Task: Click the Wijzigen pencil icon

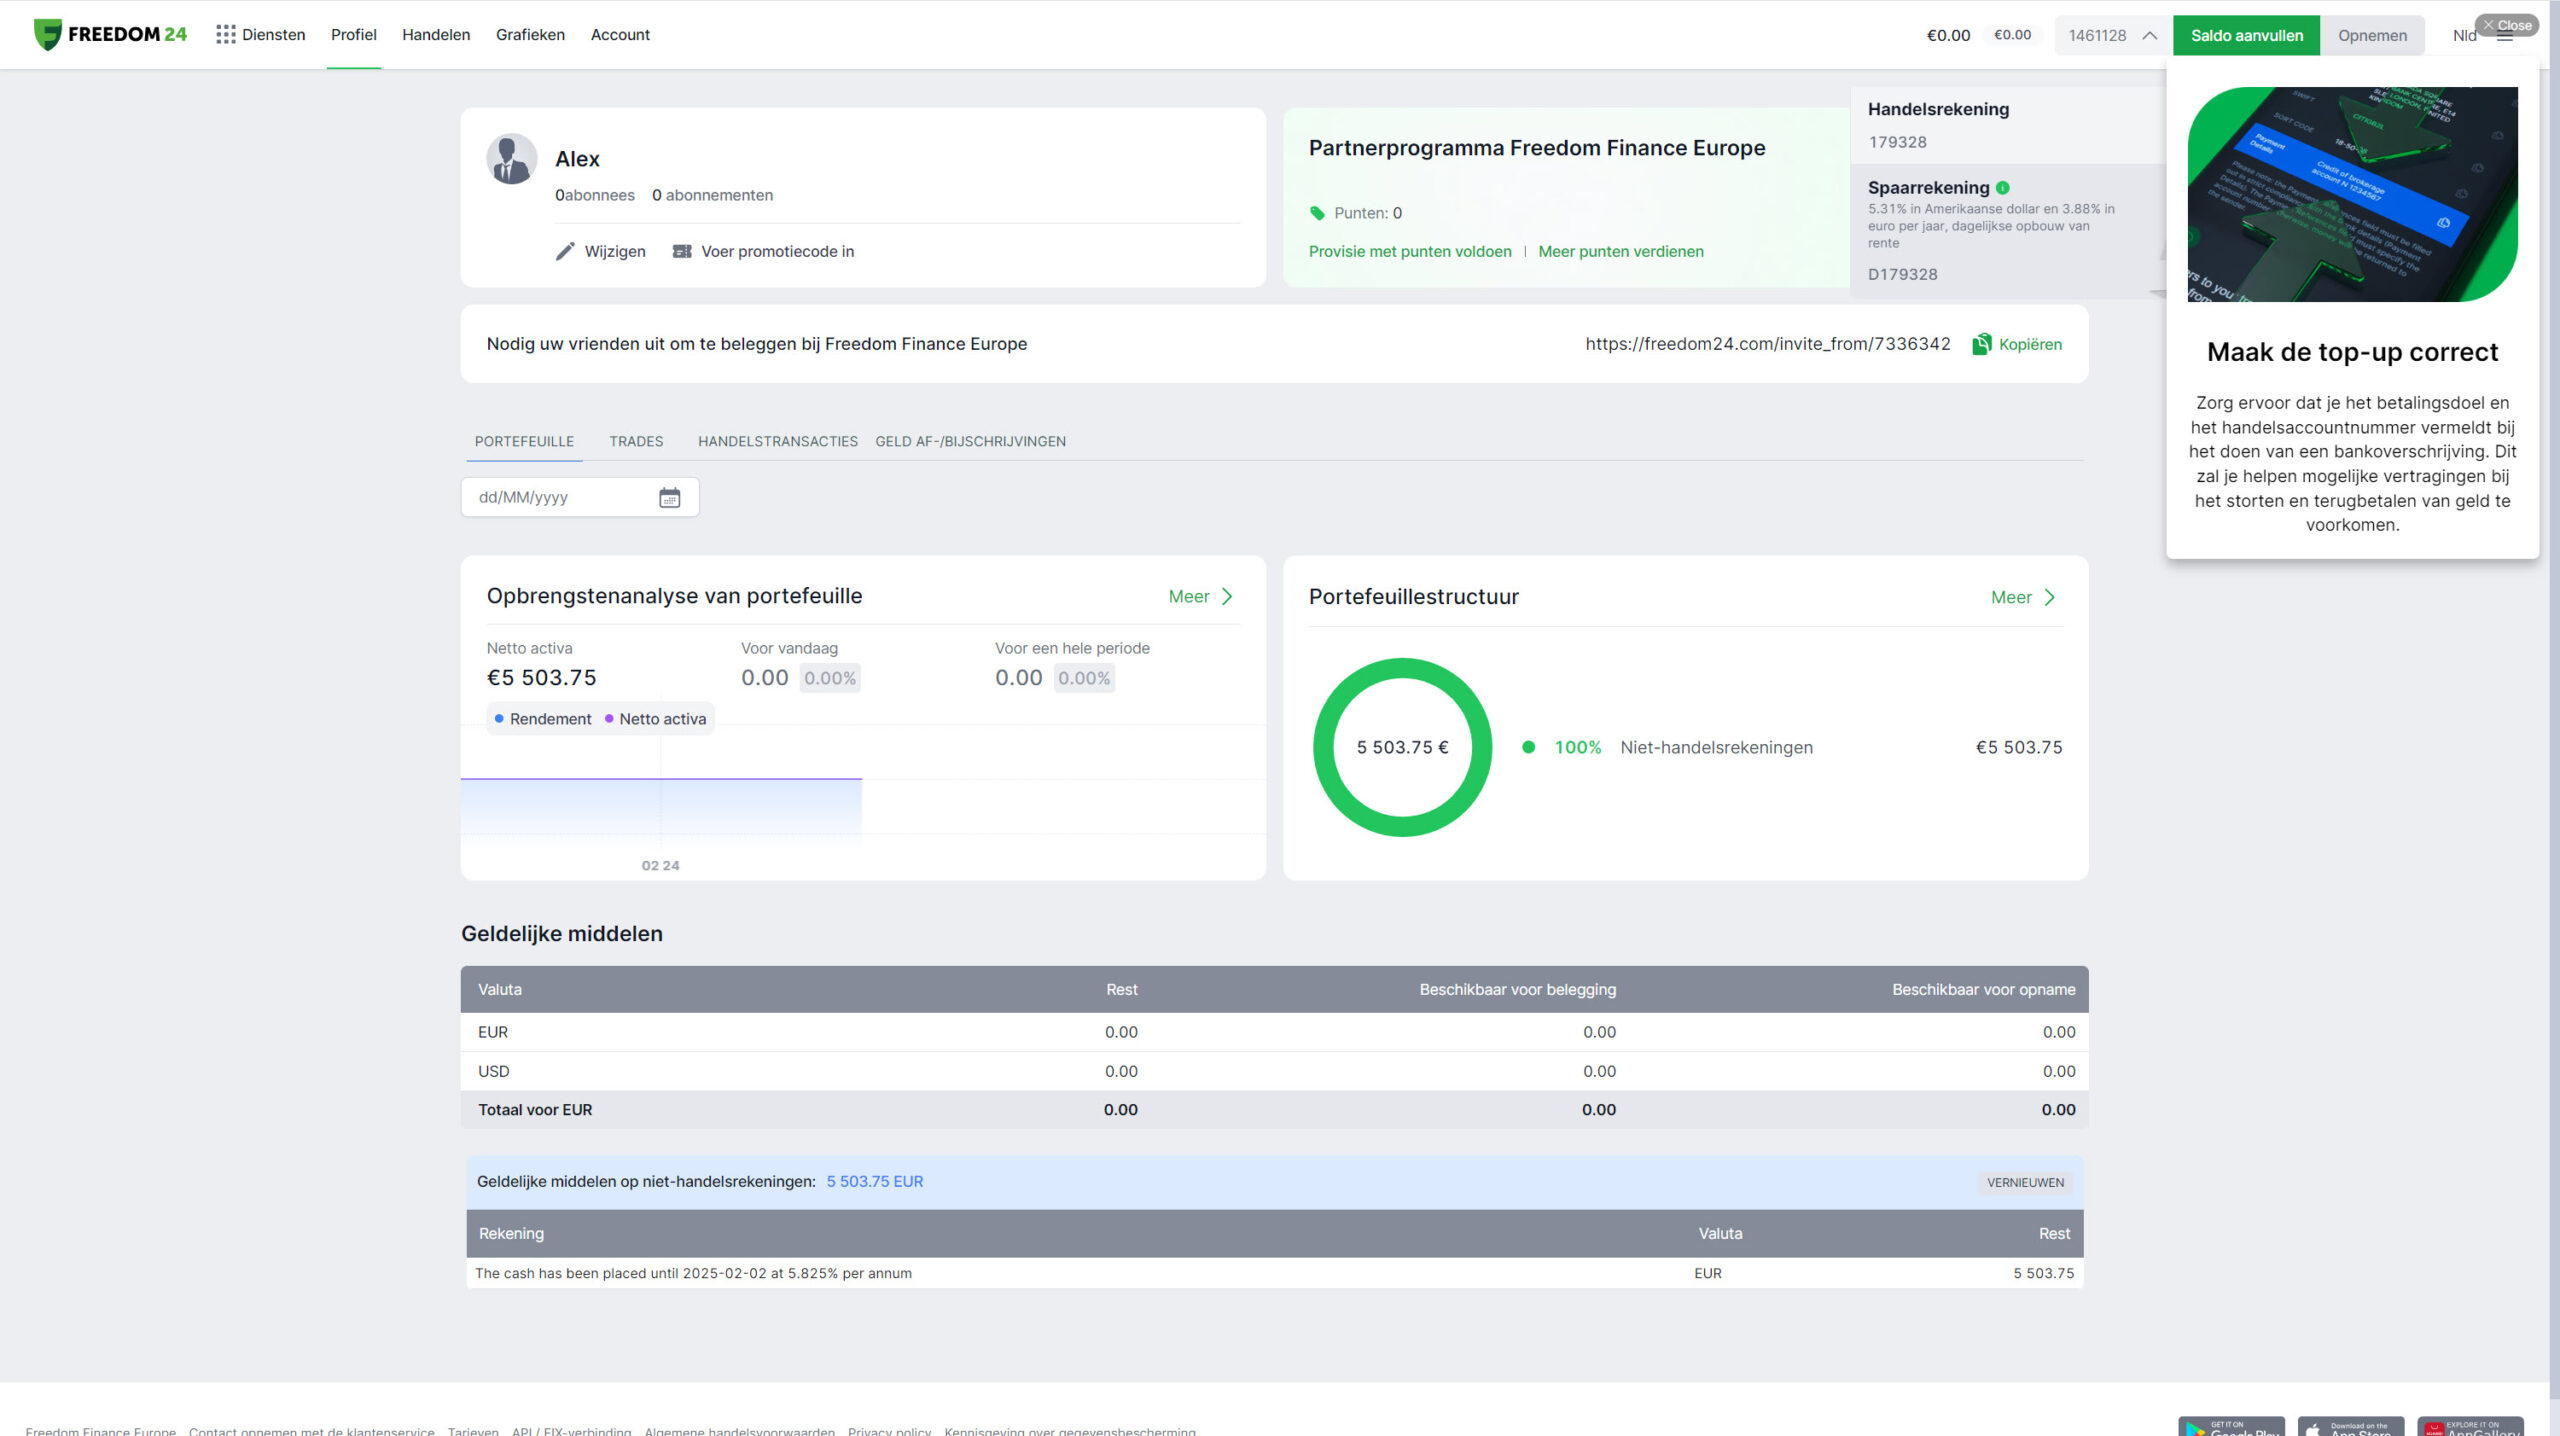Action: click(x=565, y=251)
